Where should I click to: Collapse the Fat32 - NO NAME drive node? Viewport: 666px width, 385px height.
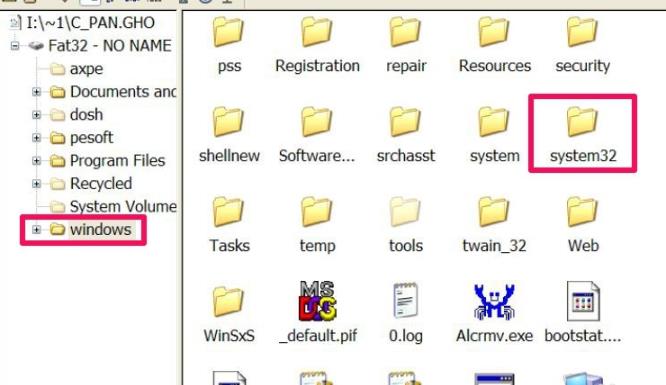click(15, 45)
